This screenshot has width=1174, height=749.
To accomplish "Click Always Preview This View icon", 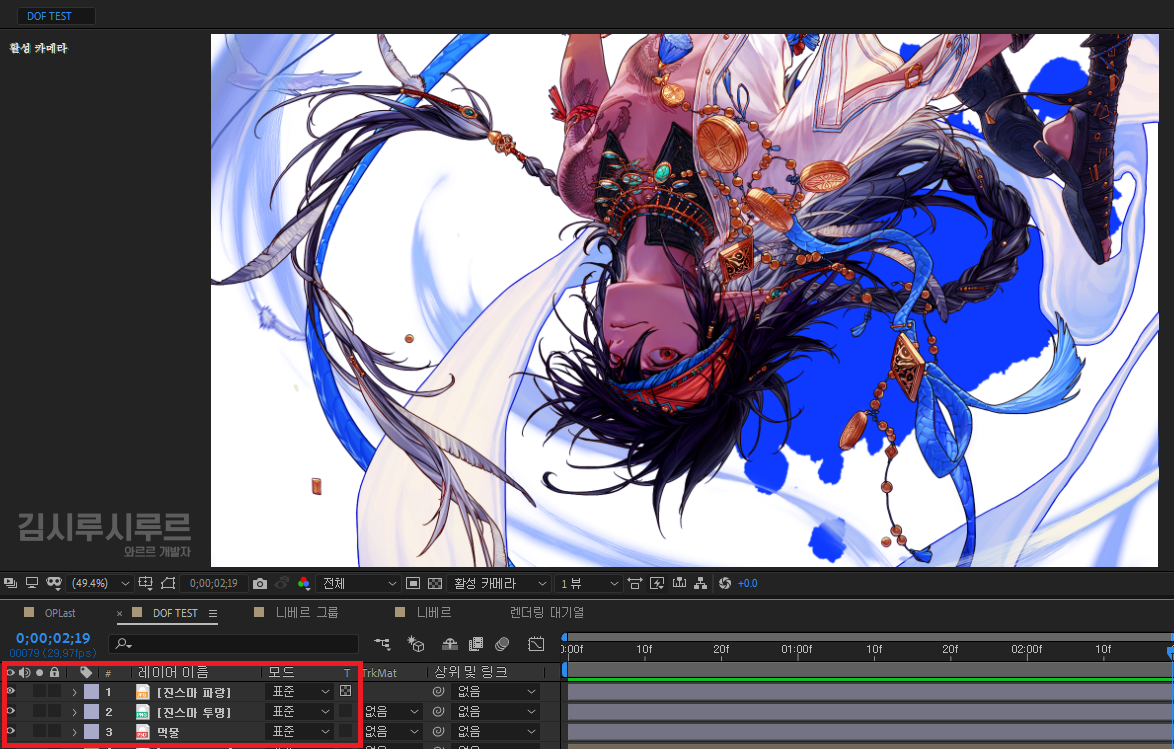I will point(10,583).
